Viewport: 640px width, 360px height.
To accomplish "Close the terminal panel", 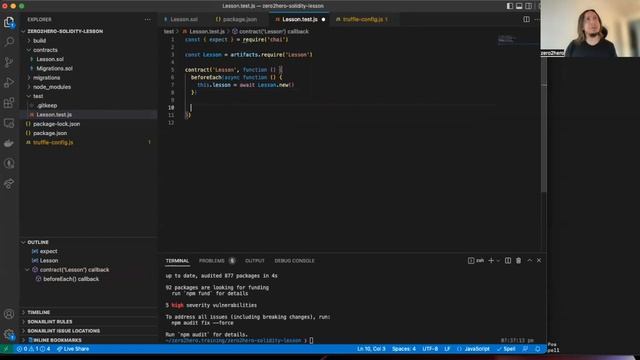I will click(x=539, y=260).
